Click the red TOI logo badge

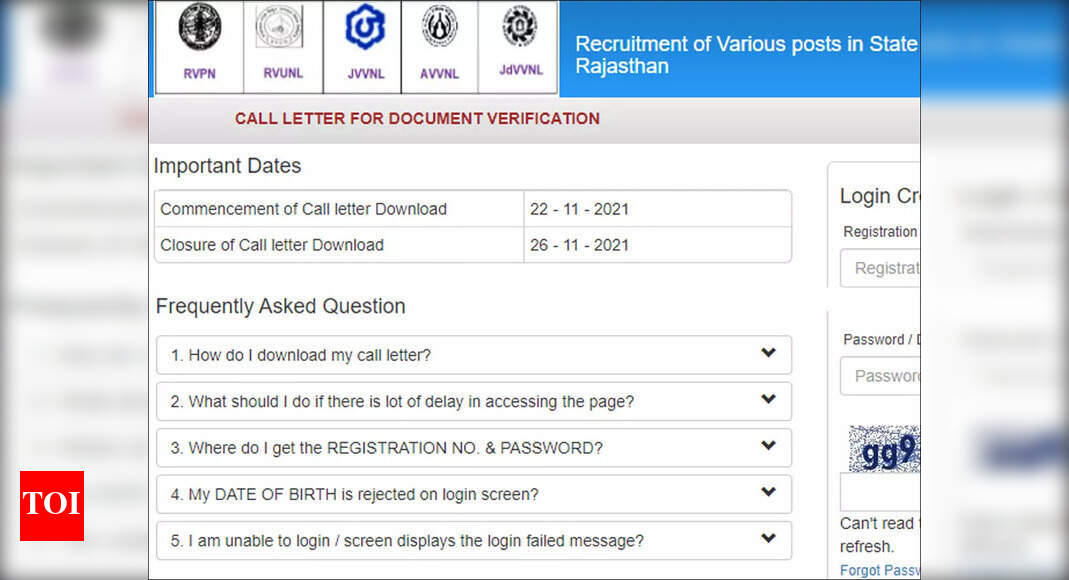(x=52, y=506)
